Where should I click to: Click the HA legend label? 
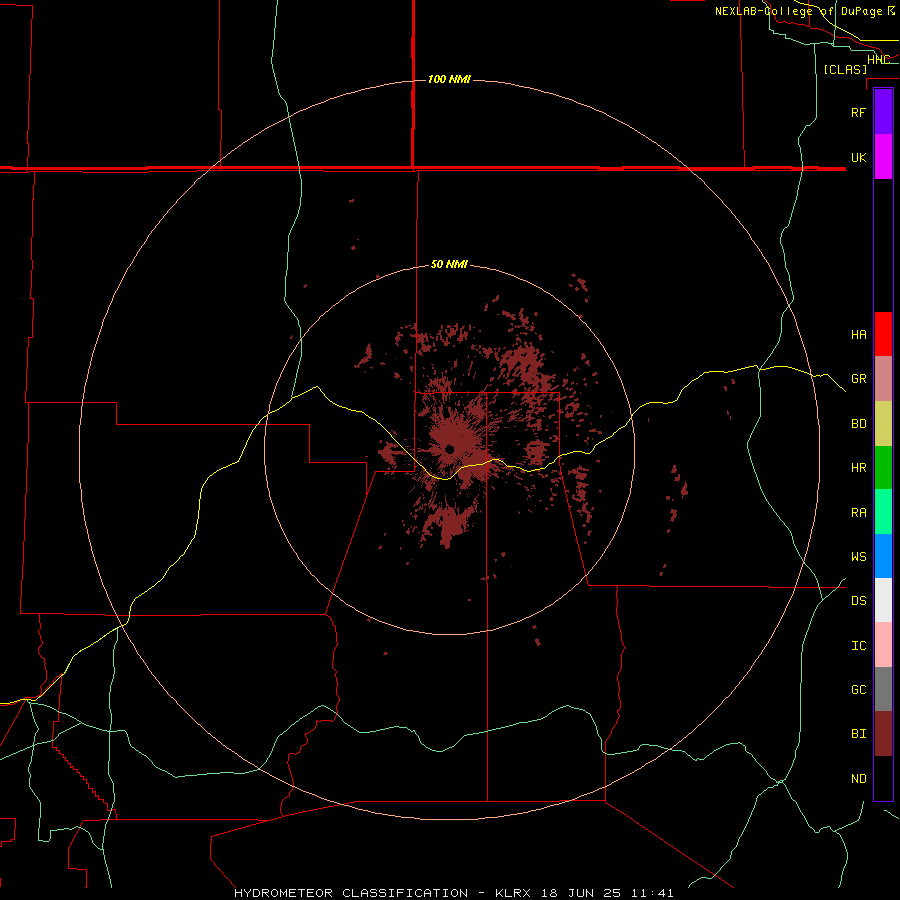click(858, 334)
